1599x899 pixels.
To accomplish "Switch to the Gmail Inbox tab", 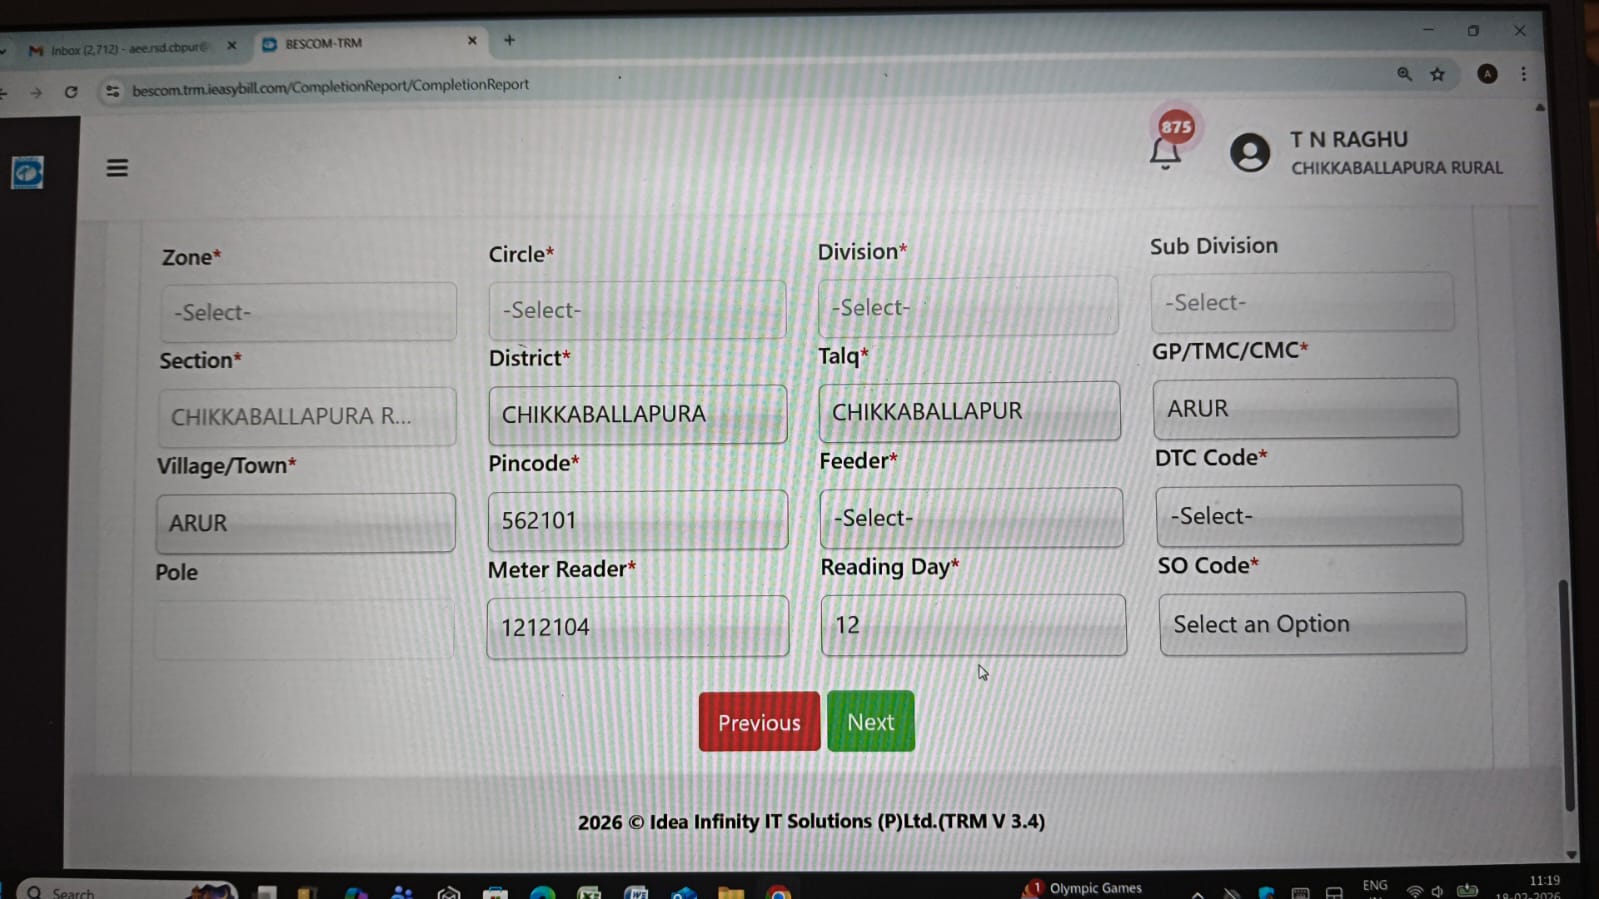I will coord(130,48).
